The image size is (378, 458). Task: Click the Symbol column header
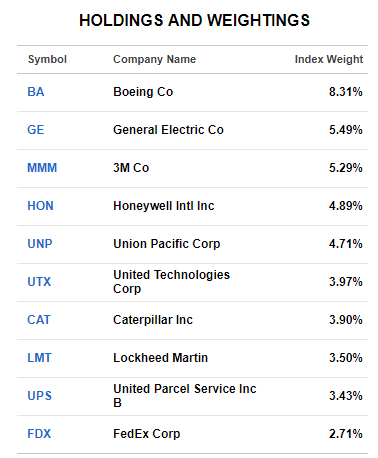point(47,59)
